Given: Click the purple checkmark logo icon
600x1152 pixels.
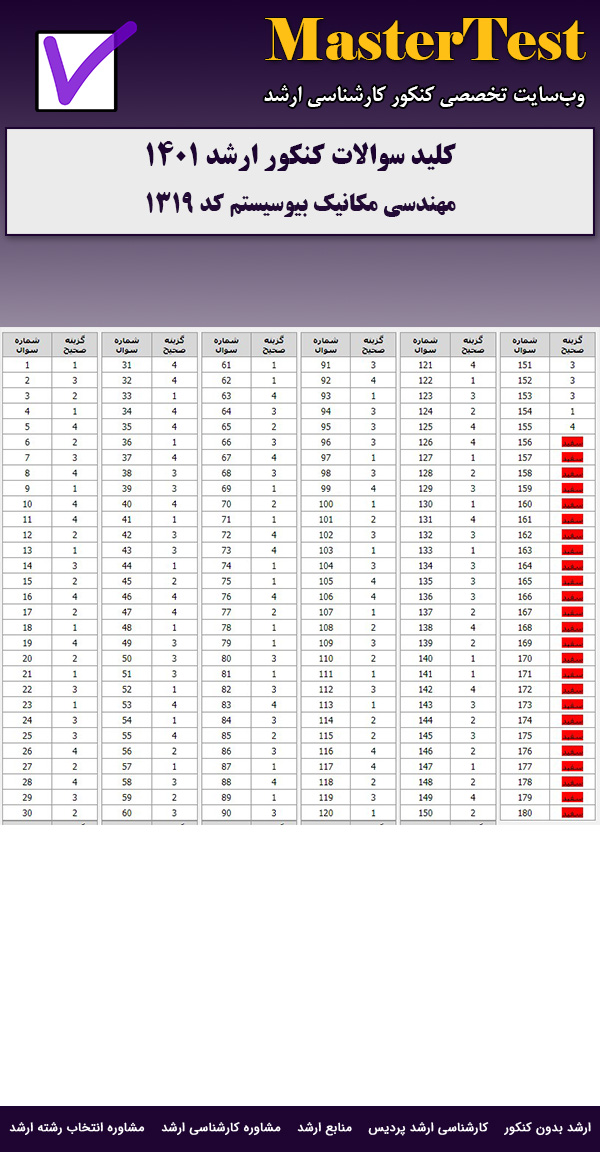Looking at the screenshot, I should click(78, 70).
